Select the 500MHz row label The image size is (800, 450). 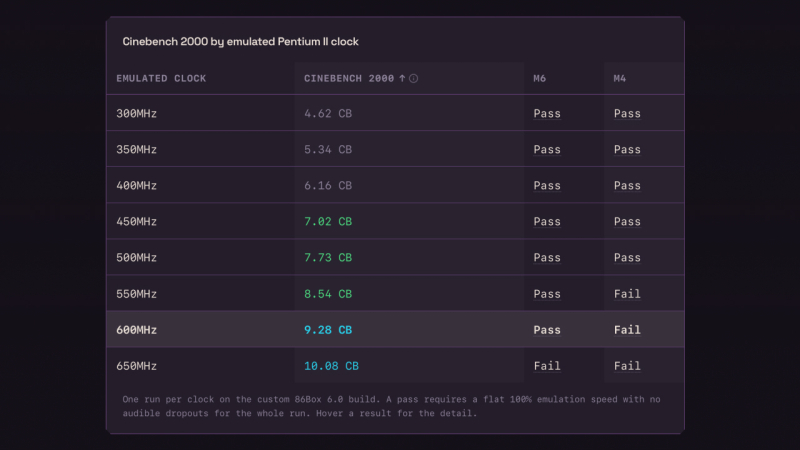(x=136, y=258)
